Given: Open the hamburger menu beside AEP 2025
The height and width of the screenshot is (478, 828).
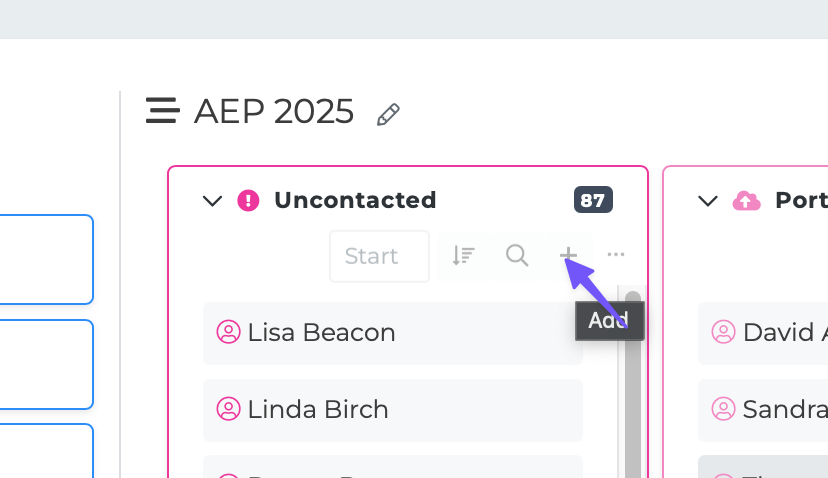Looking at the screenshot, I should pos(162,111).
